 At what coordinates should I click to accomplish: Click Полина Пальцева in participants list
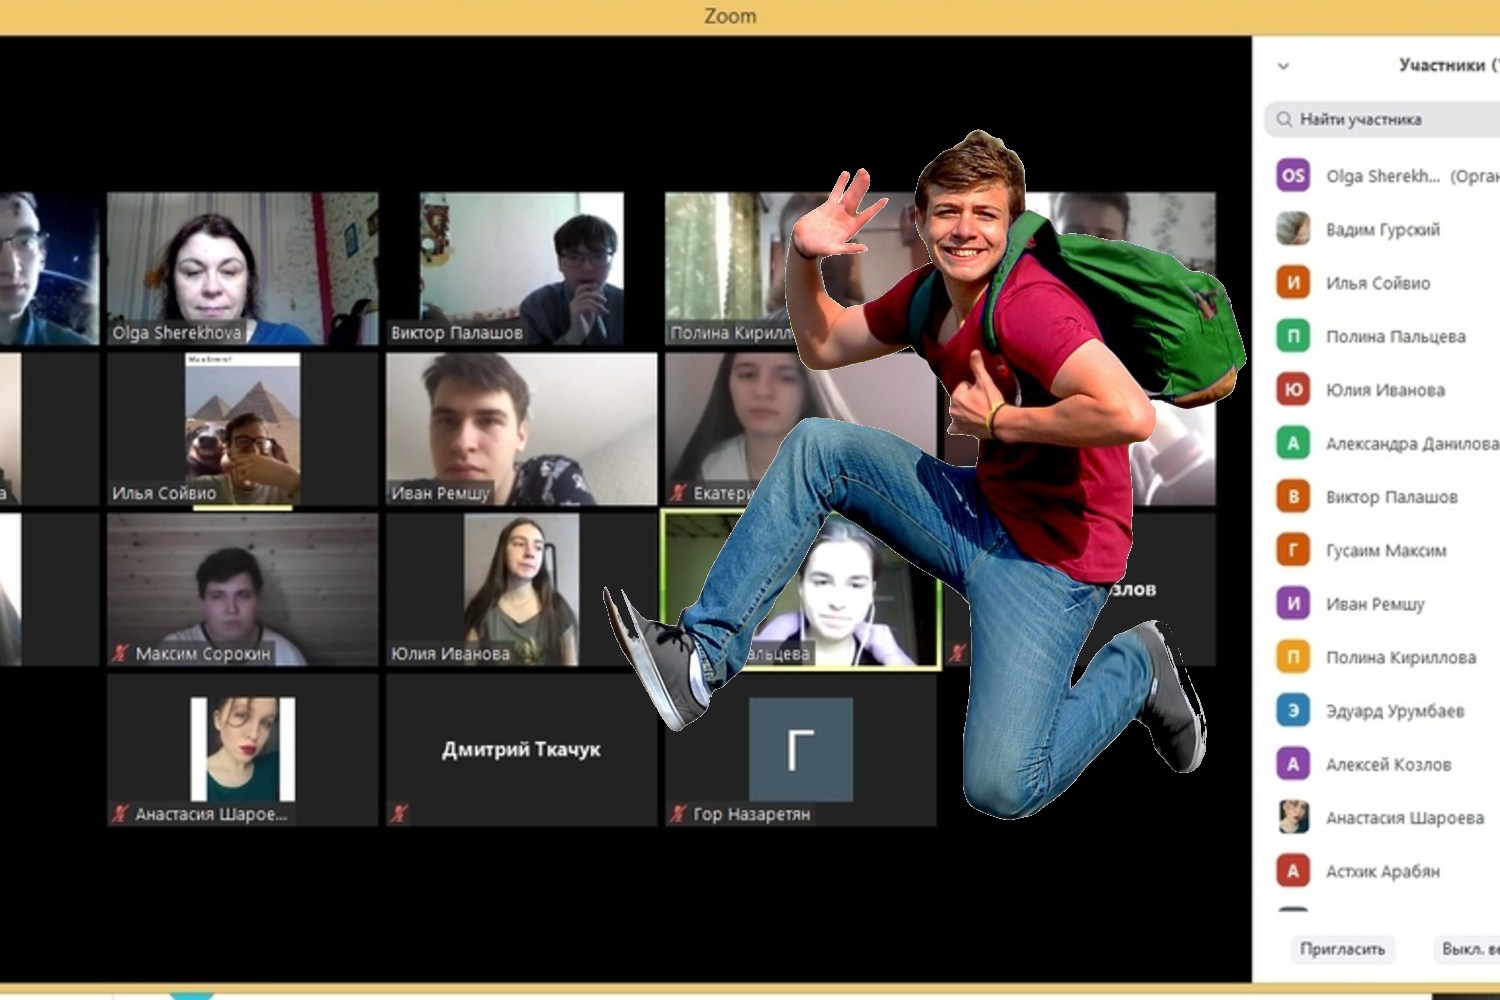1396,336
